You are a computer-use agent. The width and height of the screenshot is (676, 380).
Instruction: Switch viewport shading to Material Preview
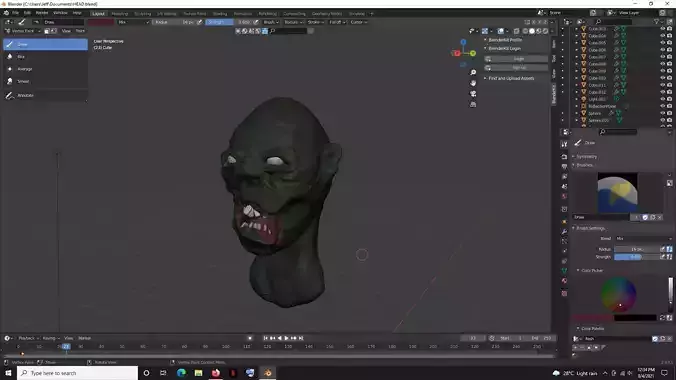(538, 31)
